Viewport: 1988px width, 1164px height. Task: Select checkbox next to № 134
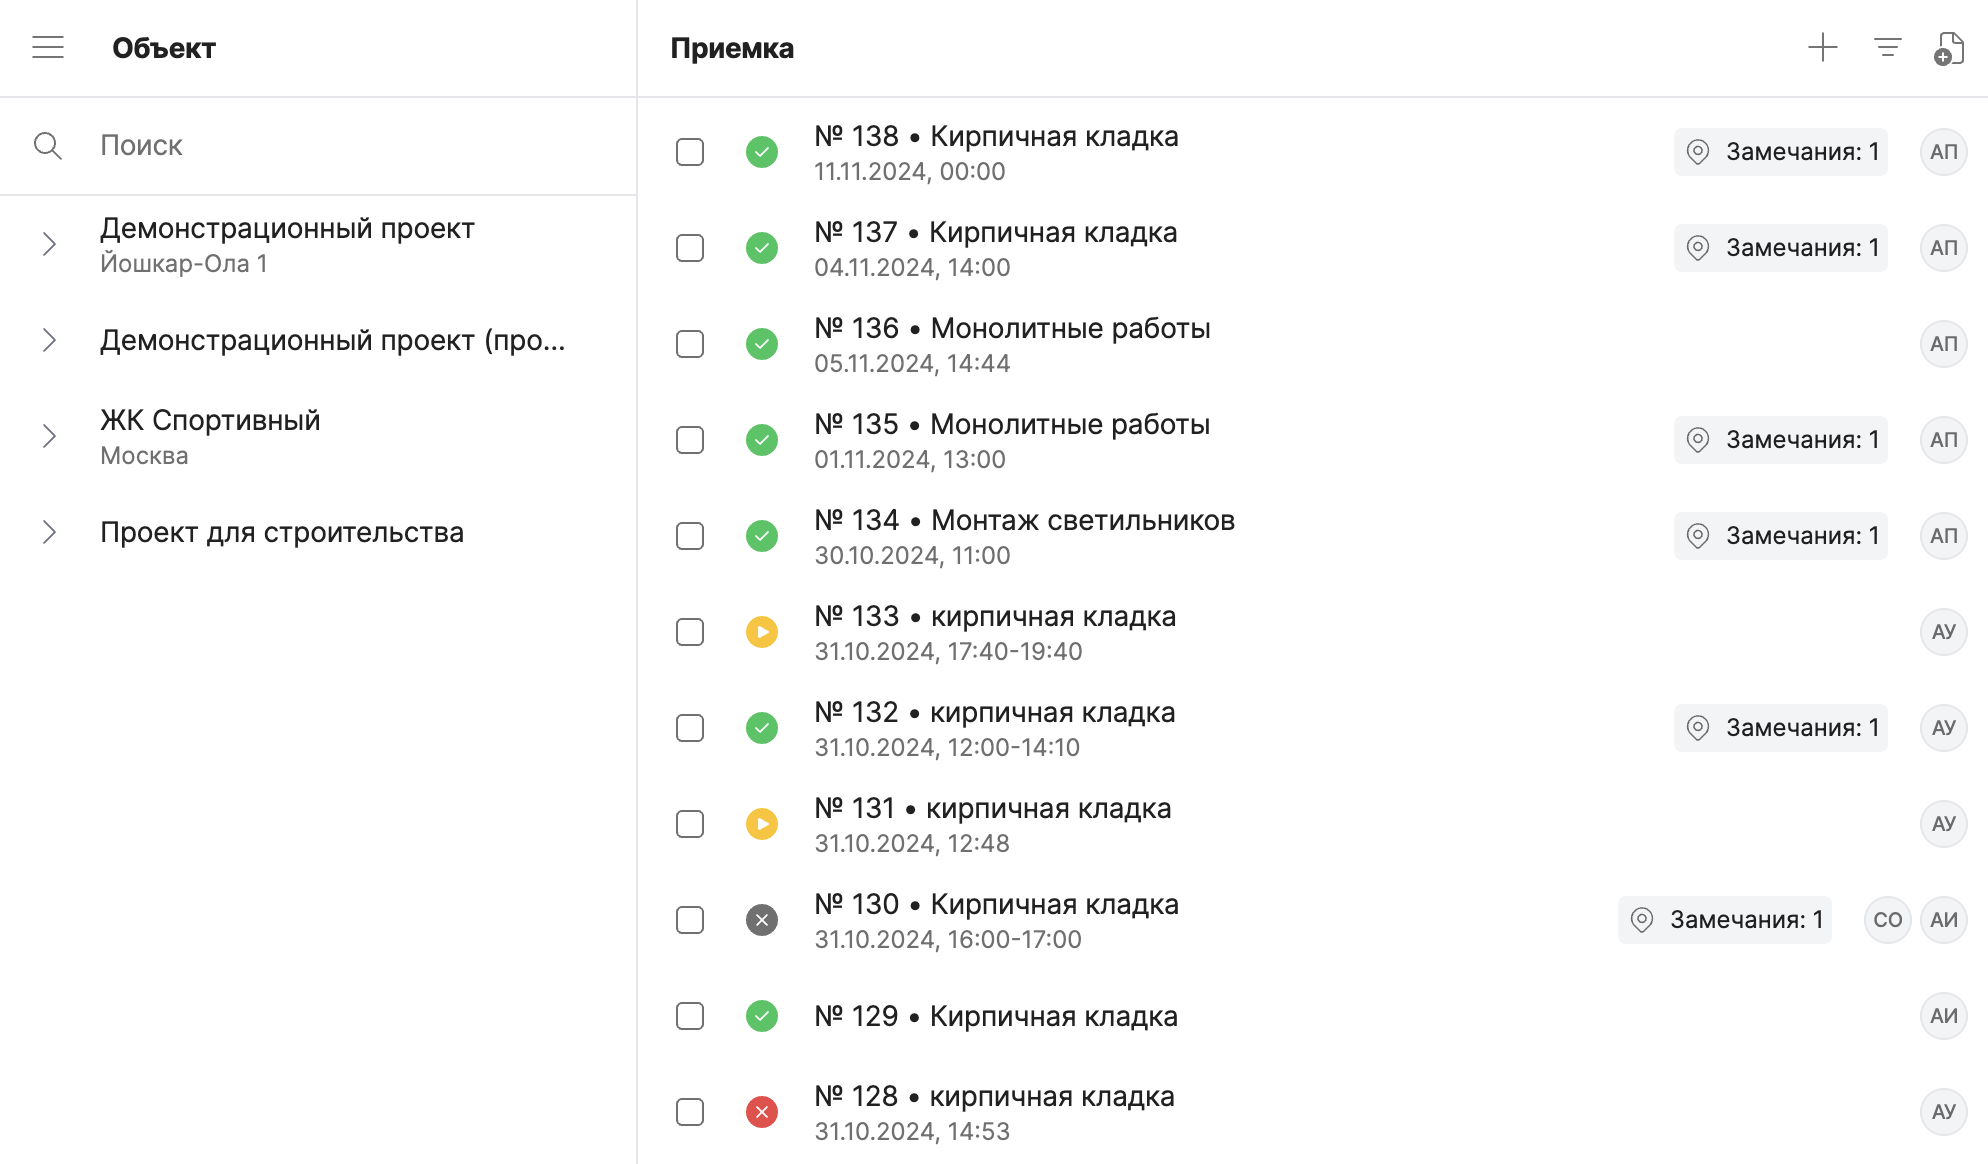tap(690, 536)
